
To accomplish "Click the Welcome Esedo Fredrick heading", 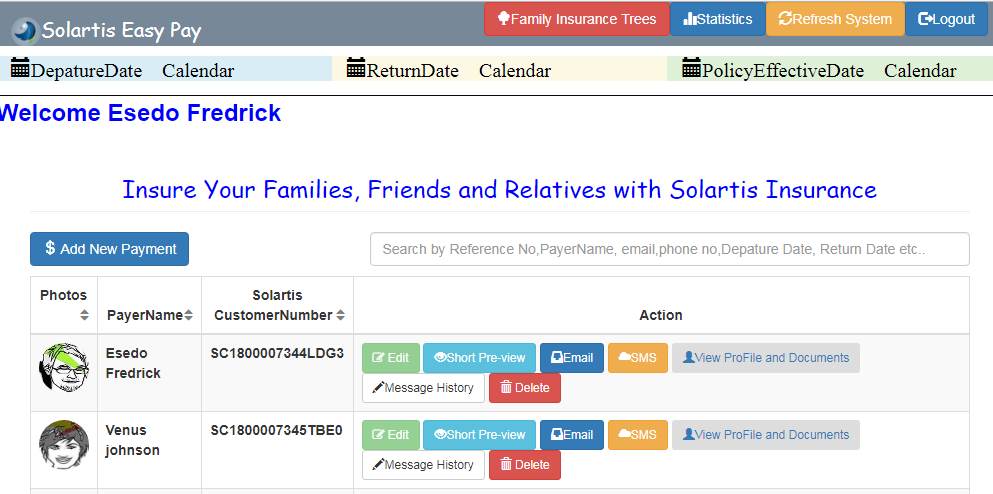I will (x=140, y=113).
